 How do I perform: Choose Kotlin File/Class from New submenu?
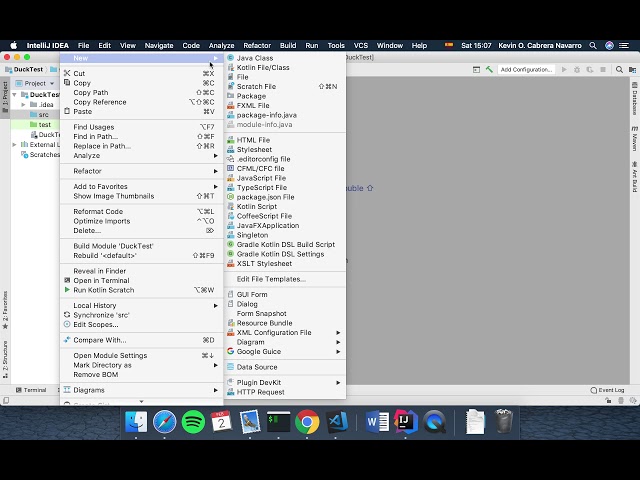click(284, 67)
